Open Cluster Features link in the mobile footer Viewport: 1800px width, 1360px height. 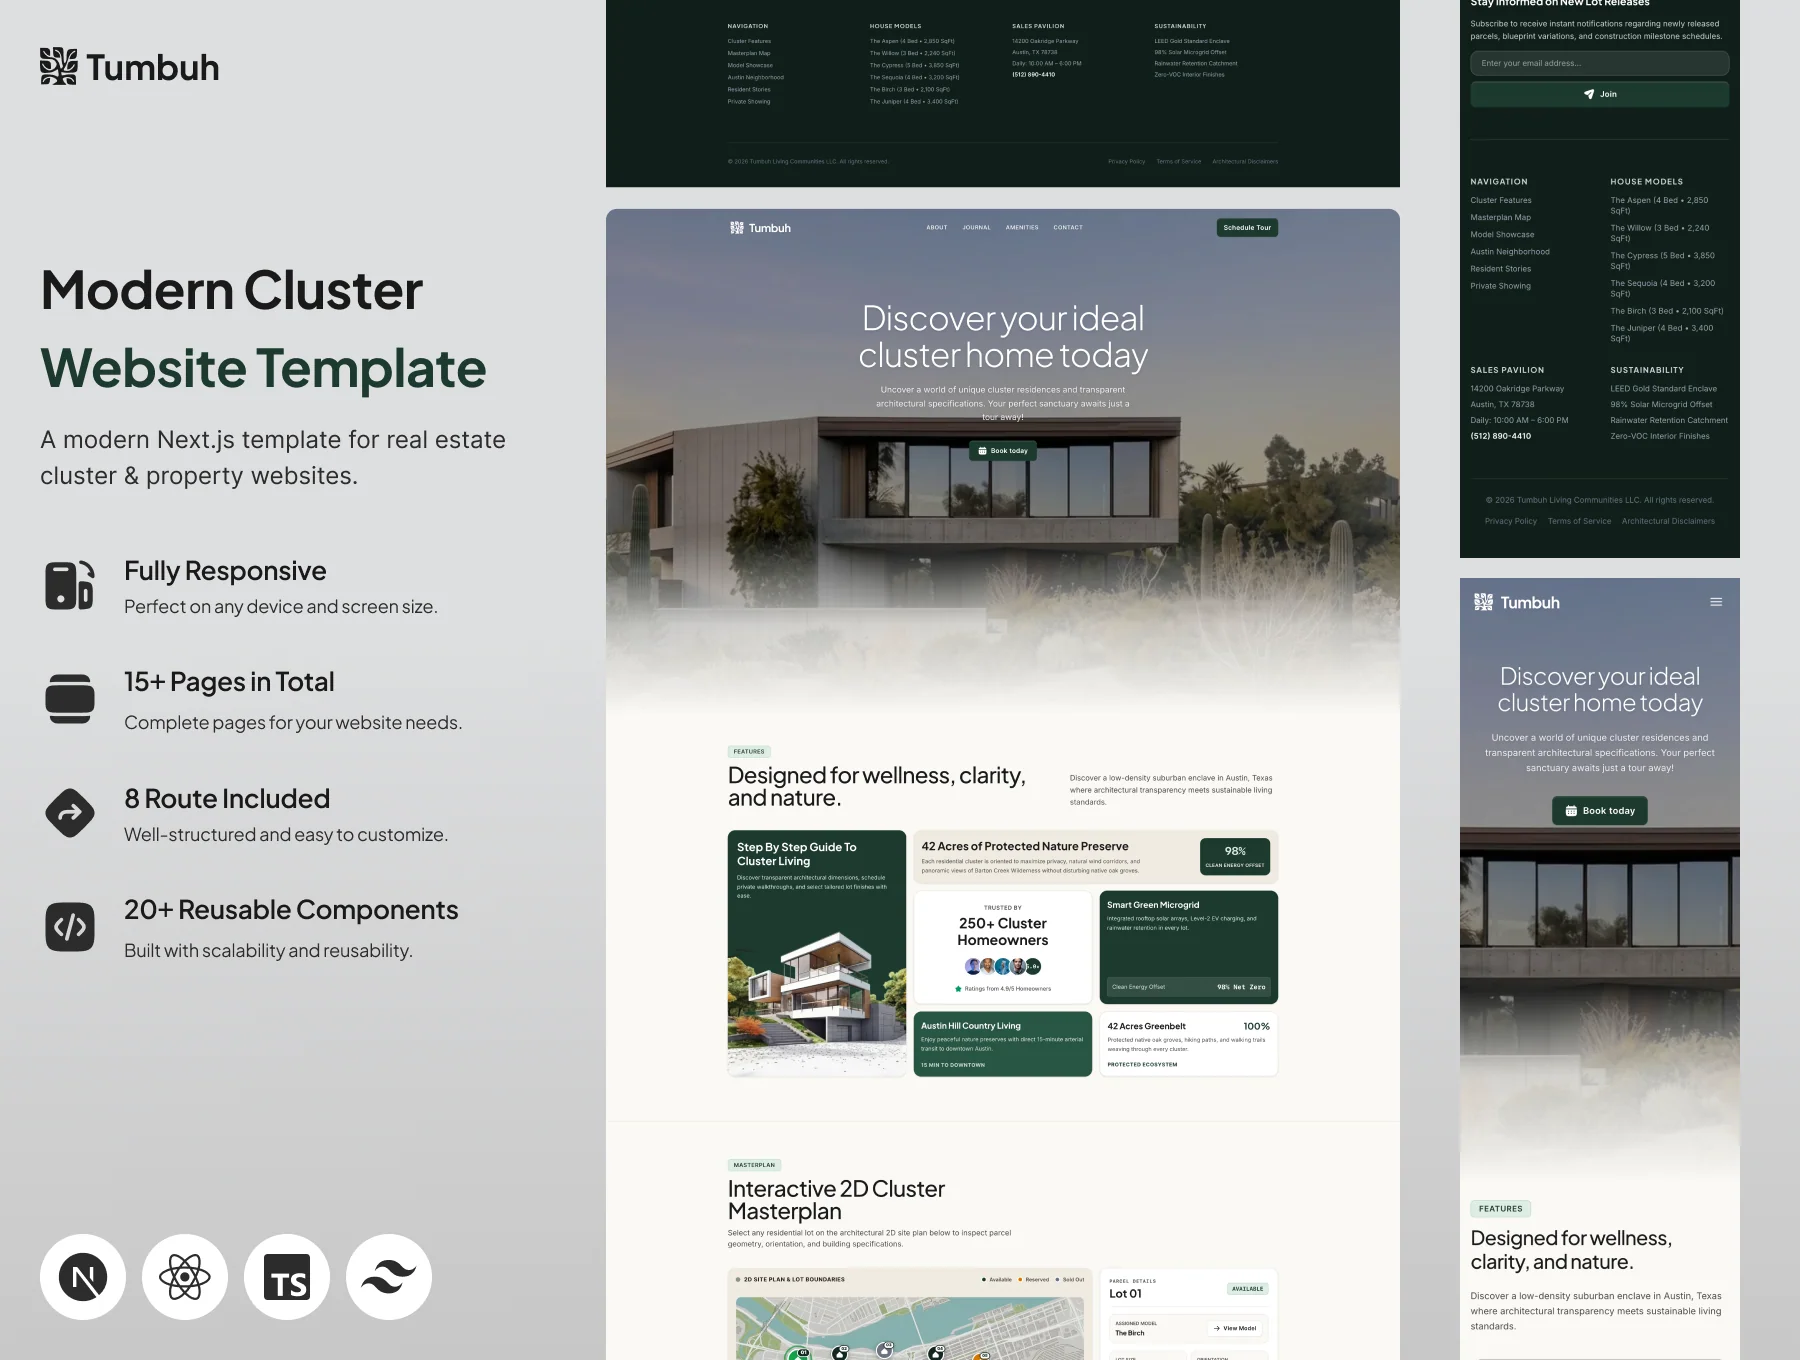[1501, 200]
